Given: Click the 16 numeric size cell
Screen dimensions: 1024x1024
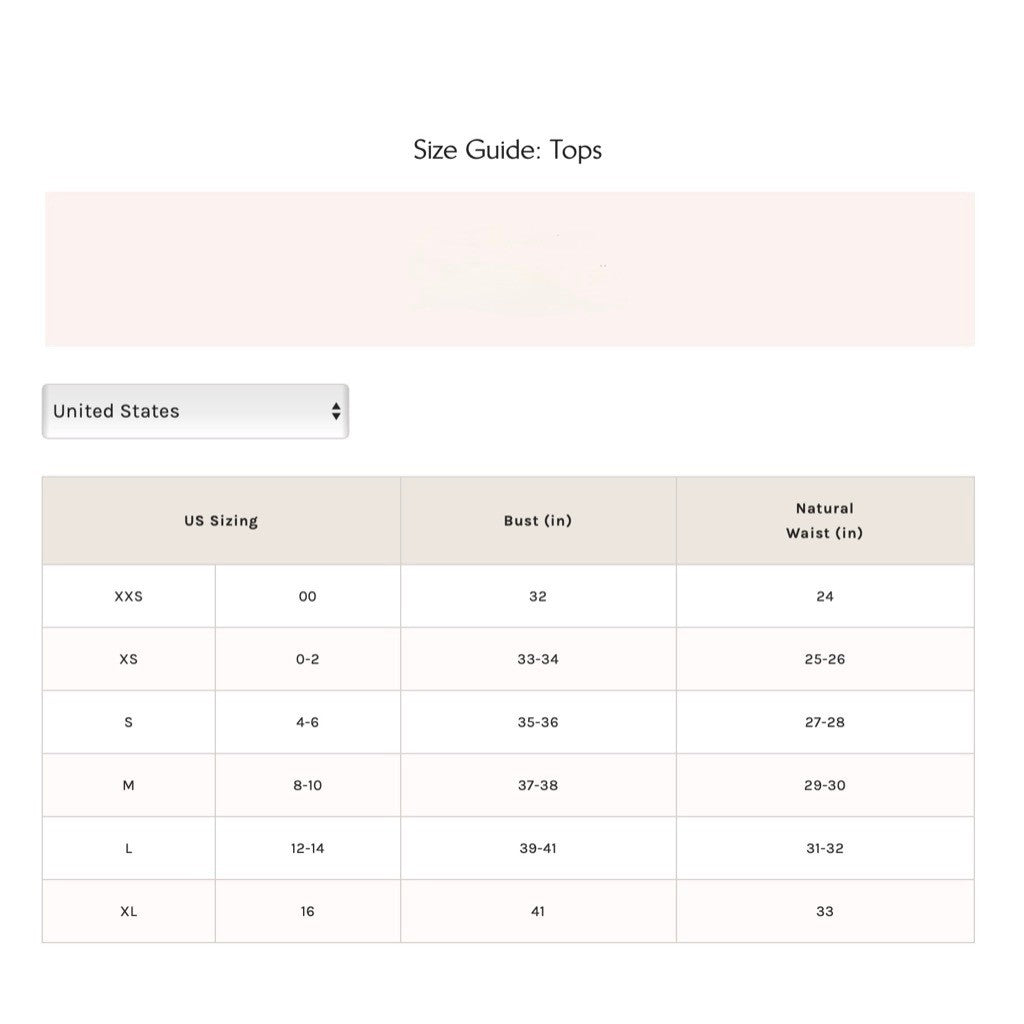Looking at the screenshot, I should coord(308,911).
